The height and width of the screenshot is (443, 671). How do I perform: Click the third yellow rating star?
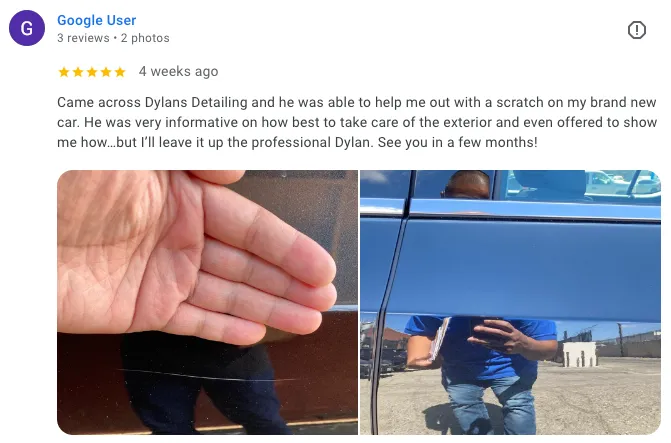92,72
